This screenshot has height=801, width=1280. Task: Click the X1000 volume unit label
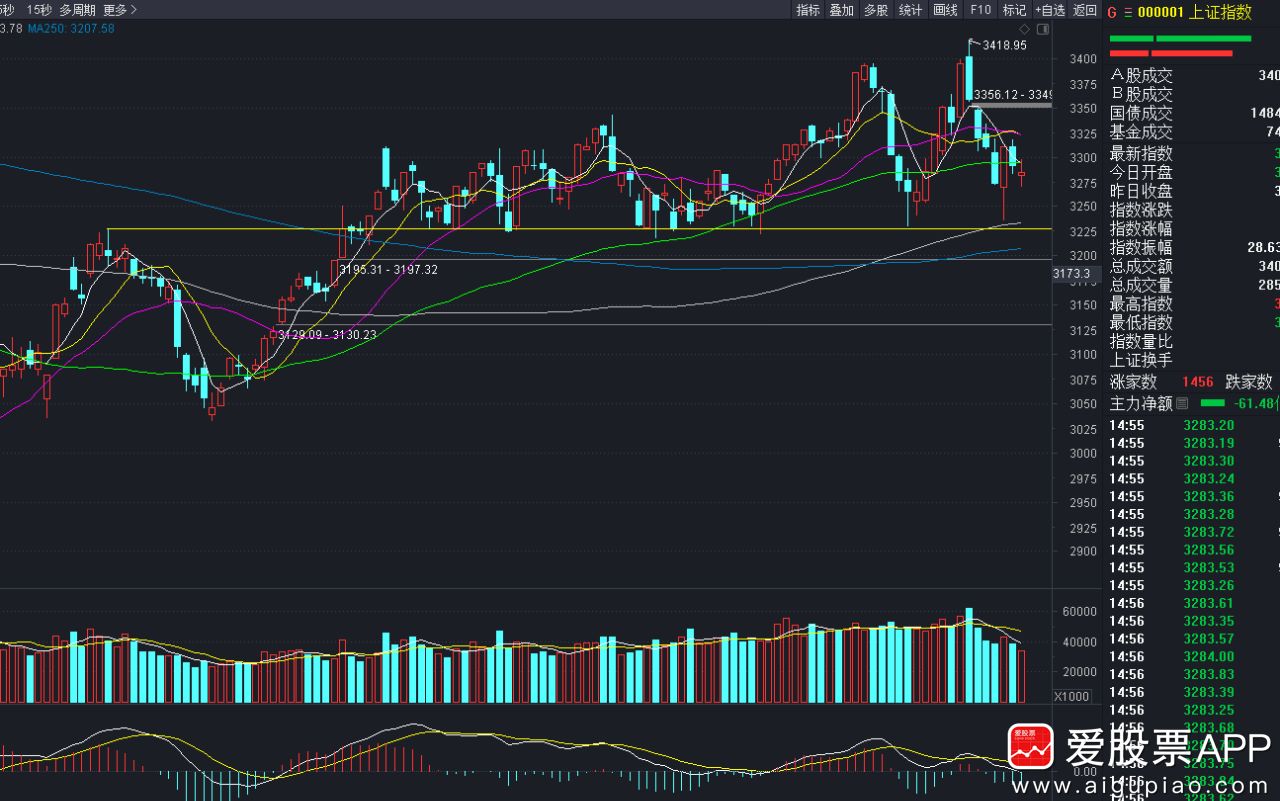tap(1072, 696)
